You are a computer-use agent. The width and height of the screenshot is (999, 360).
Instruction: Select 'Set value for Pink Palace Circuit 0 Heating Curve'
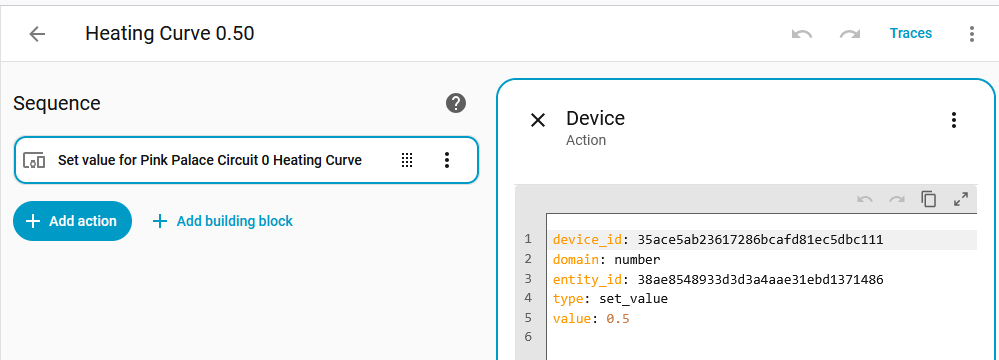210,161
